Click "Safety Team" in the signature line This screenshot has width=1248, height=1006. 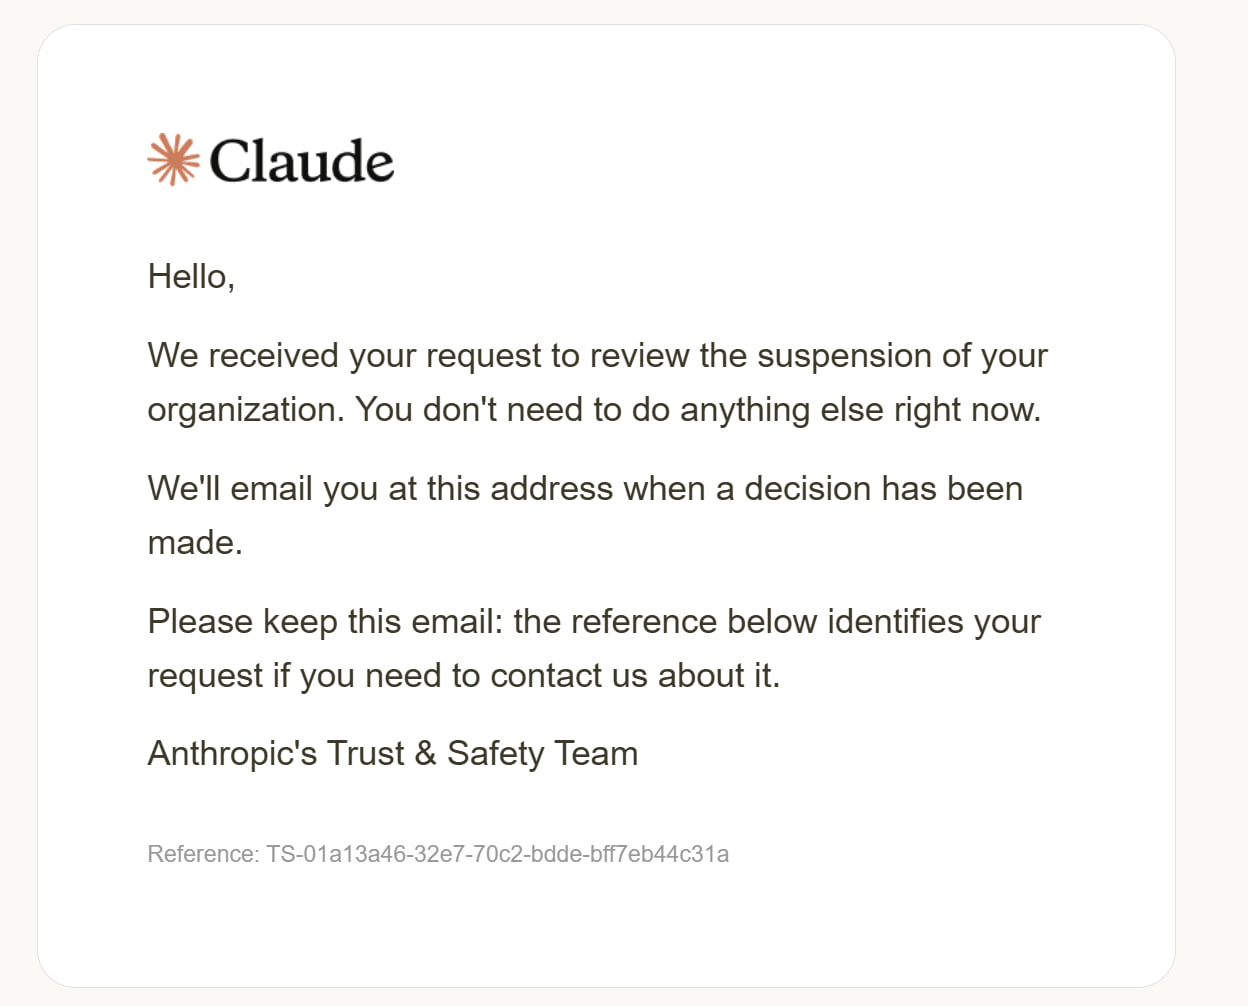(542, 754)
